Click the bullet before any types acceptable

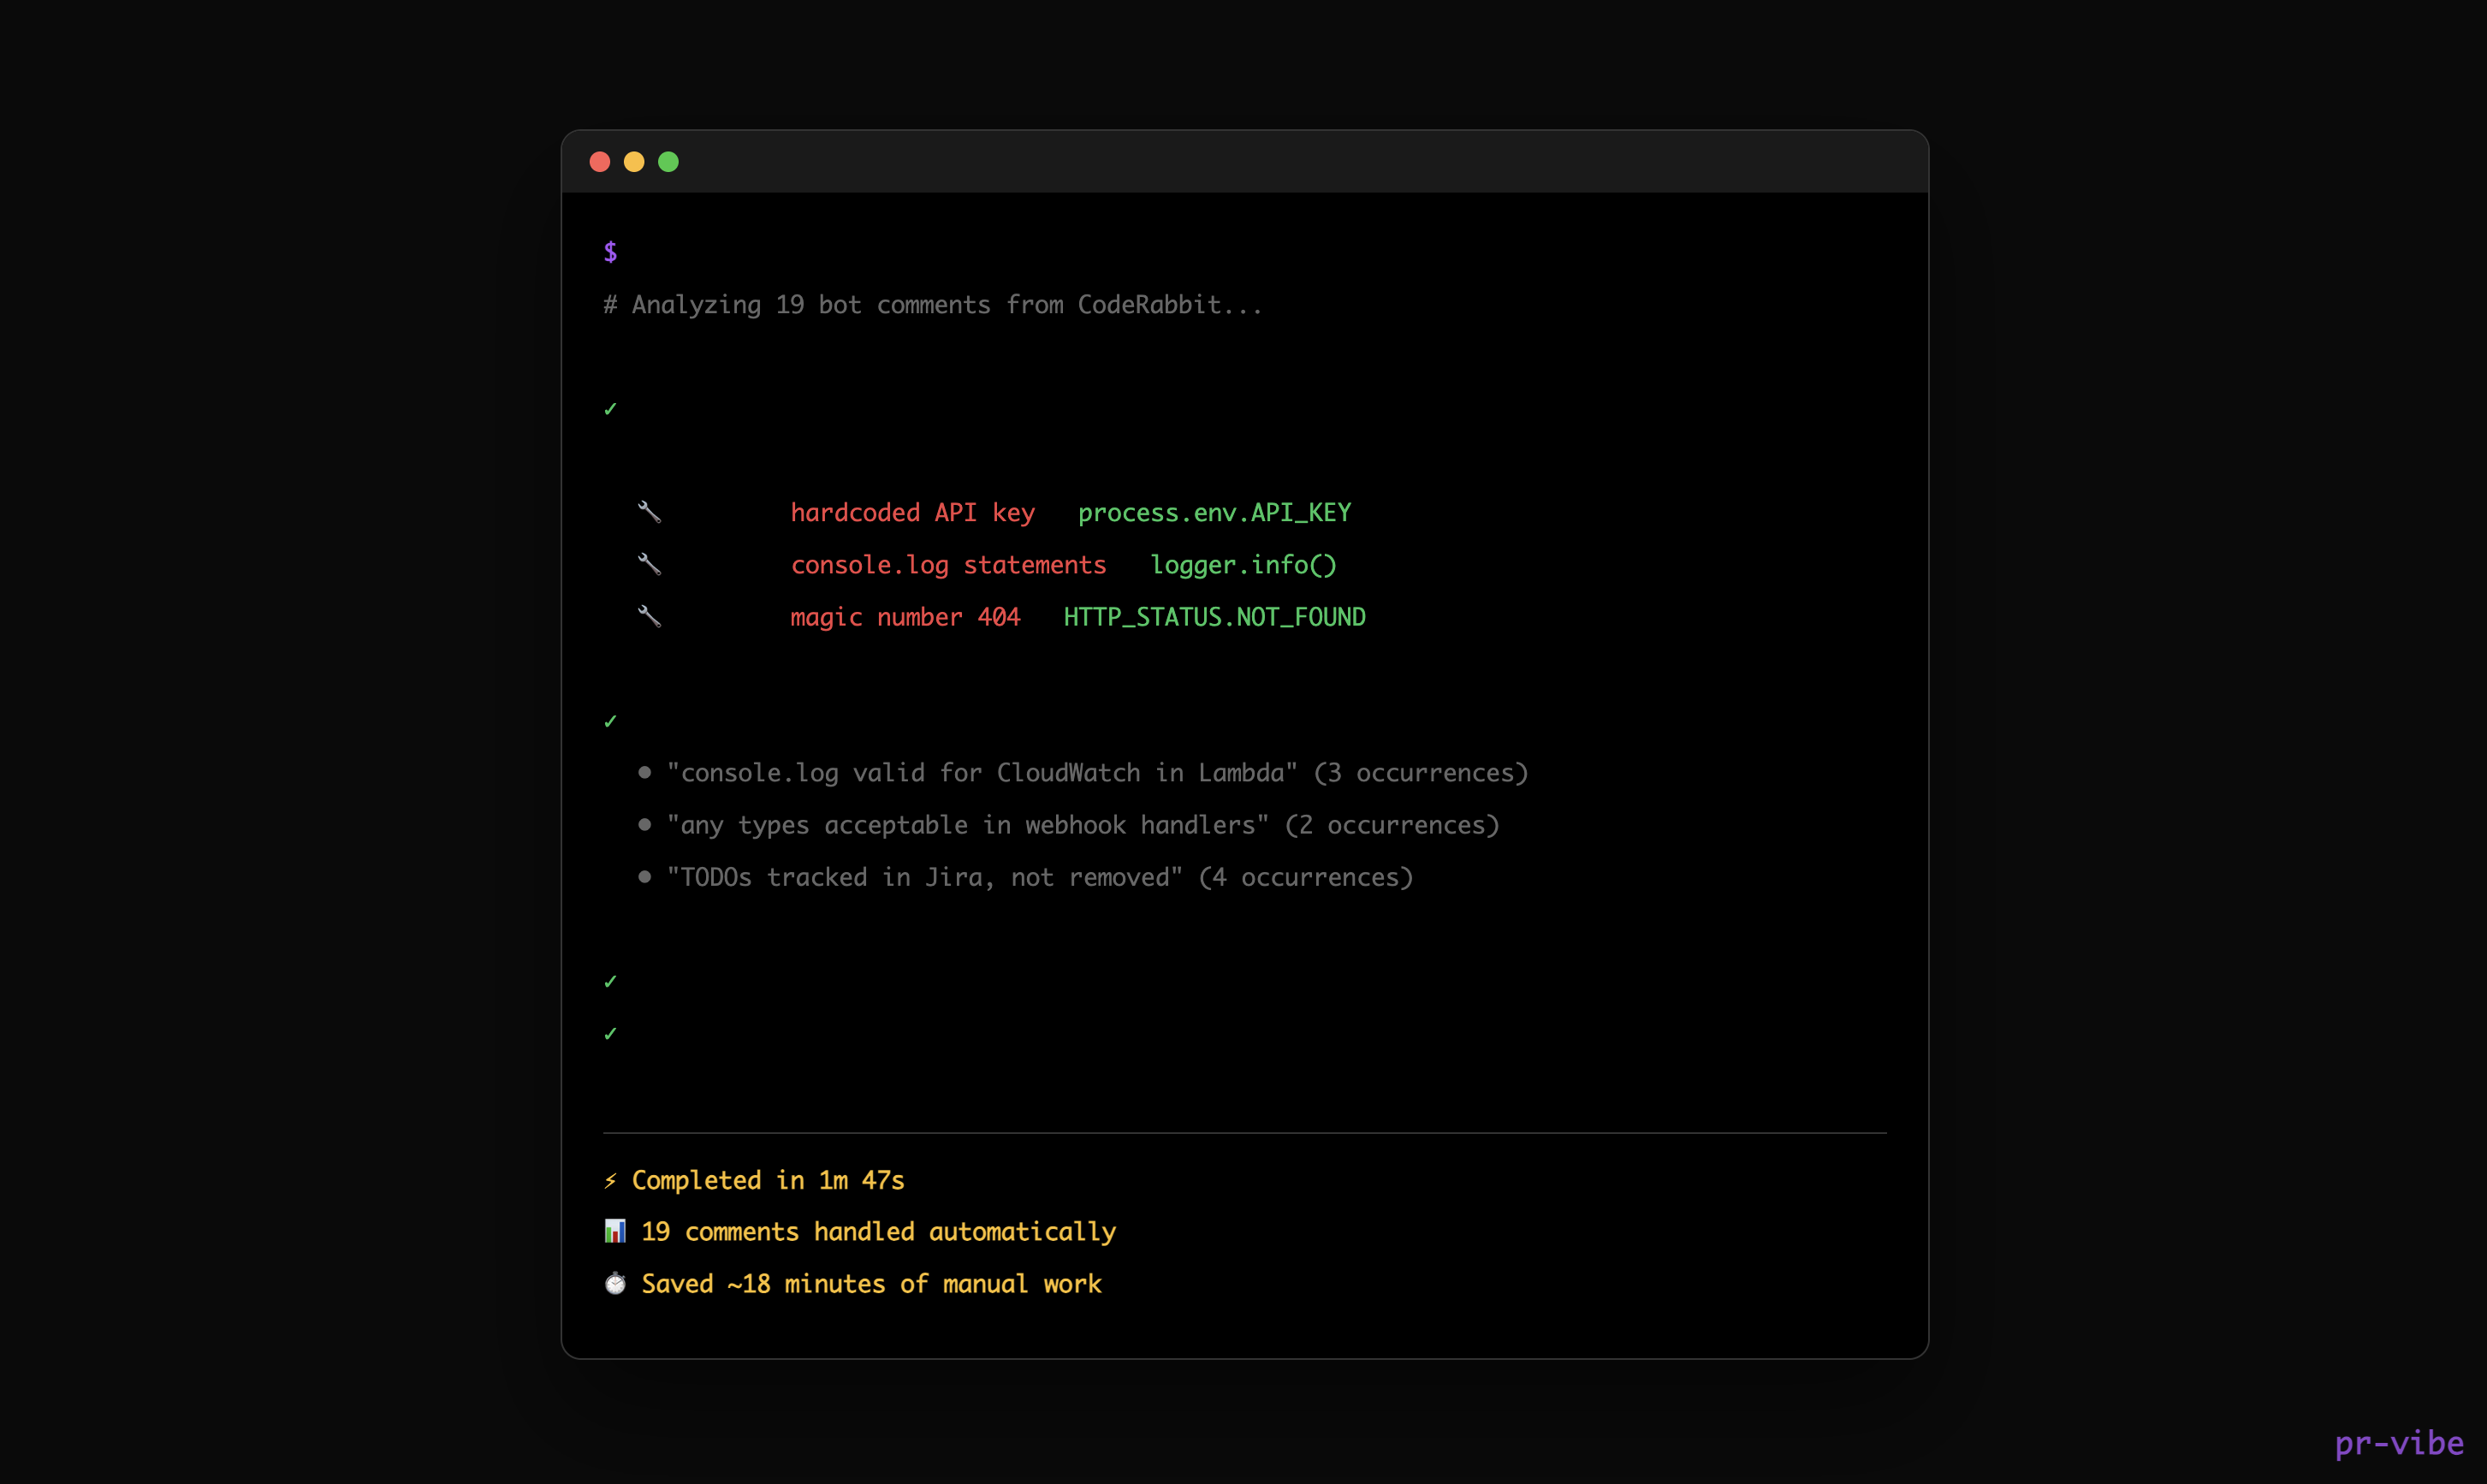tap(644, 824)
